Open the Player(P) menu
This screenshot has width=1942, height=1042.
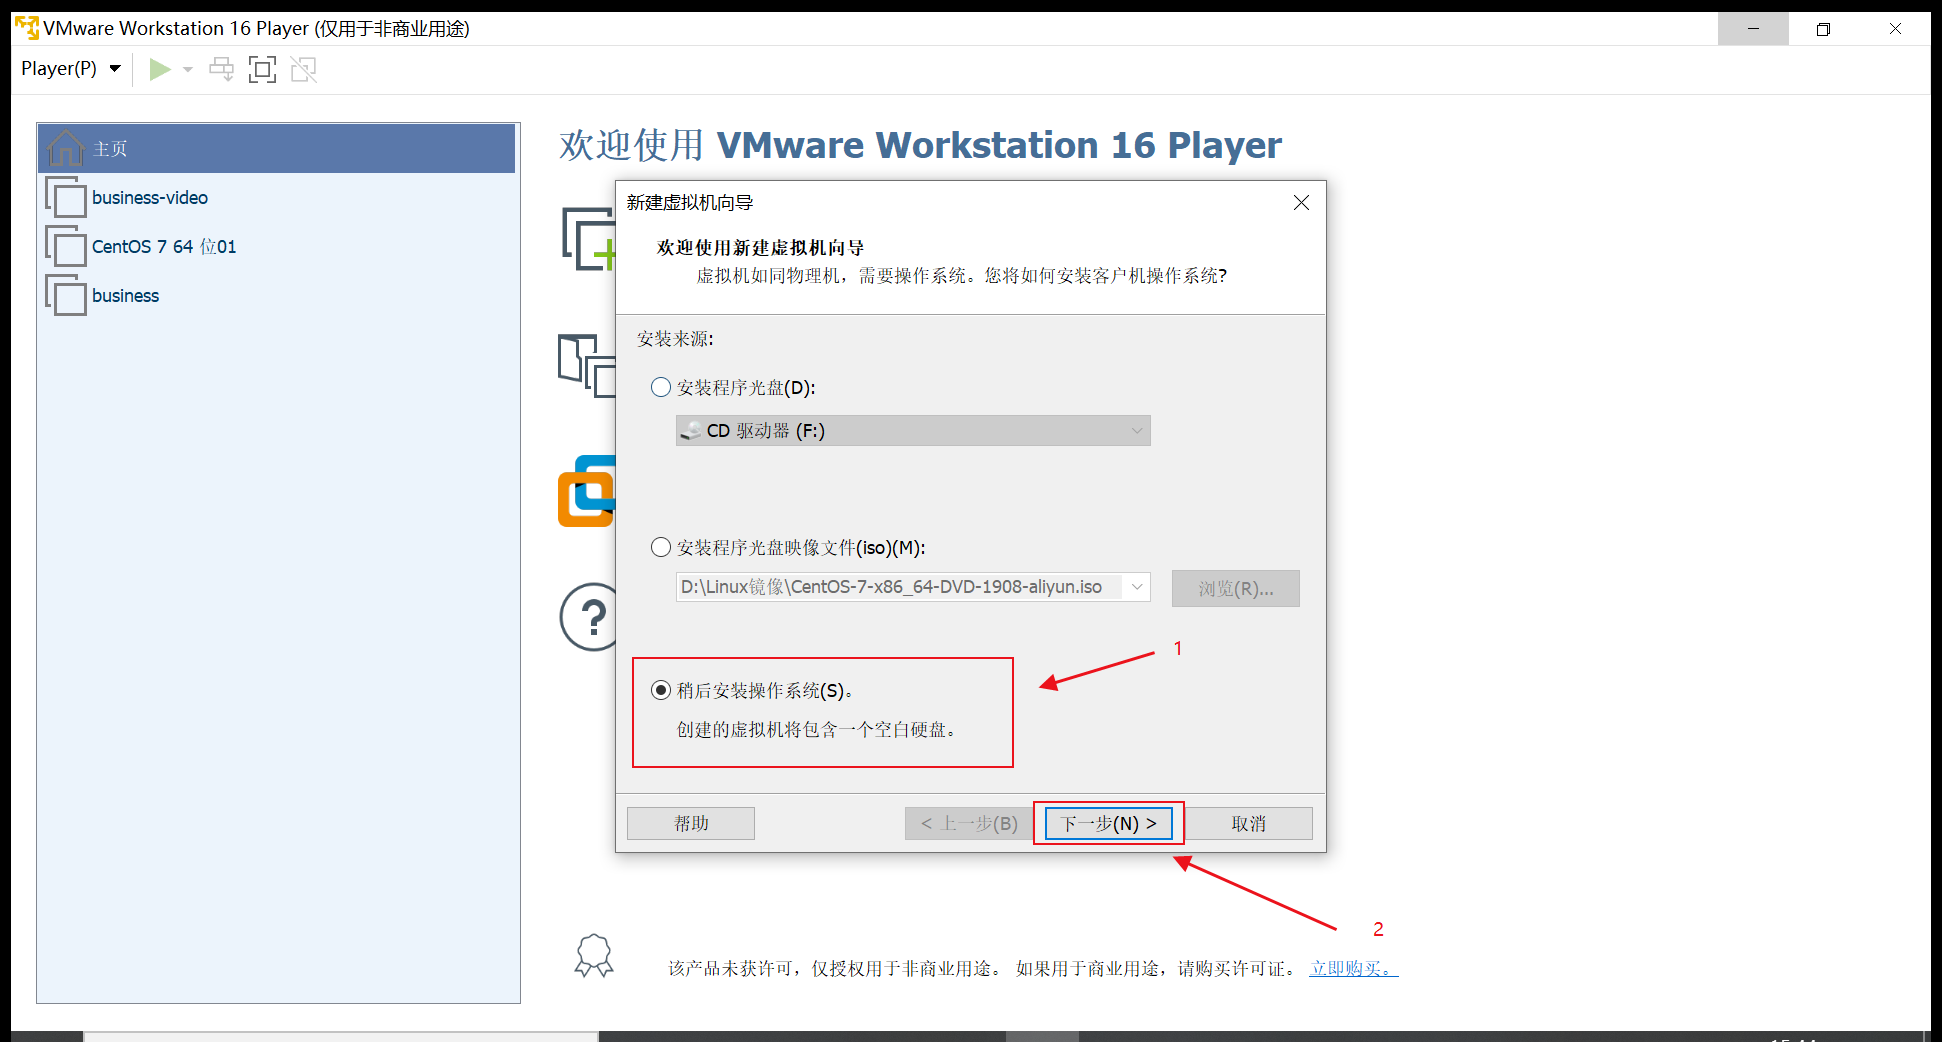pyautogui.click(x=70, y=69)
